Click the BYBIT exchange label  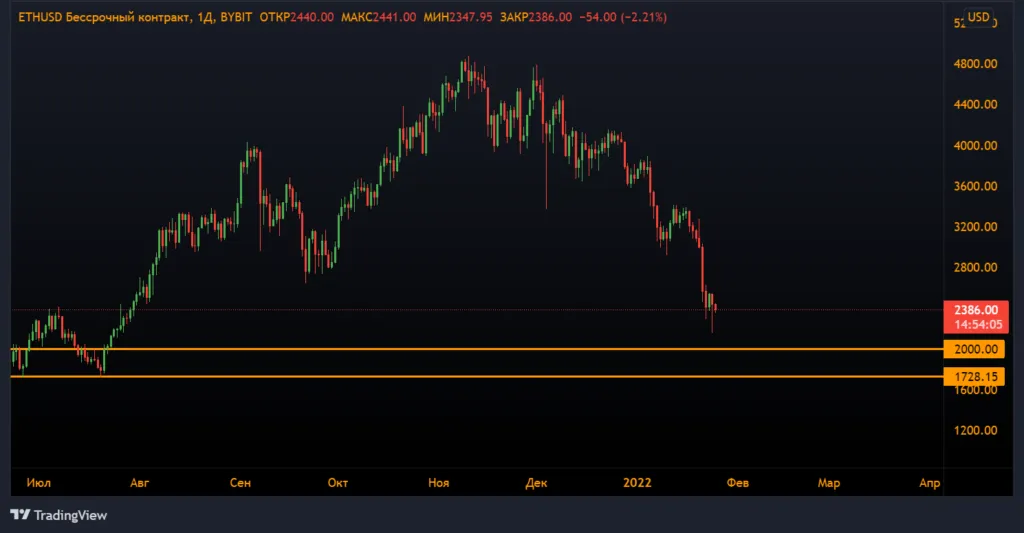236,18
